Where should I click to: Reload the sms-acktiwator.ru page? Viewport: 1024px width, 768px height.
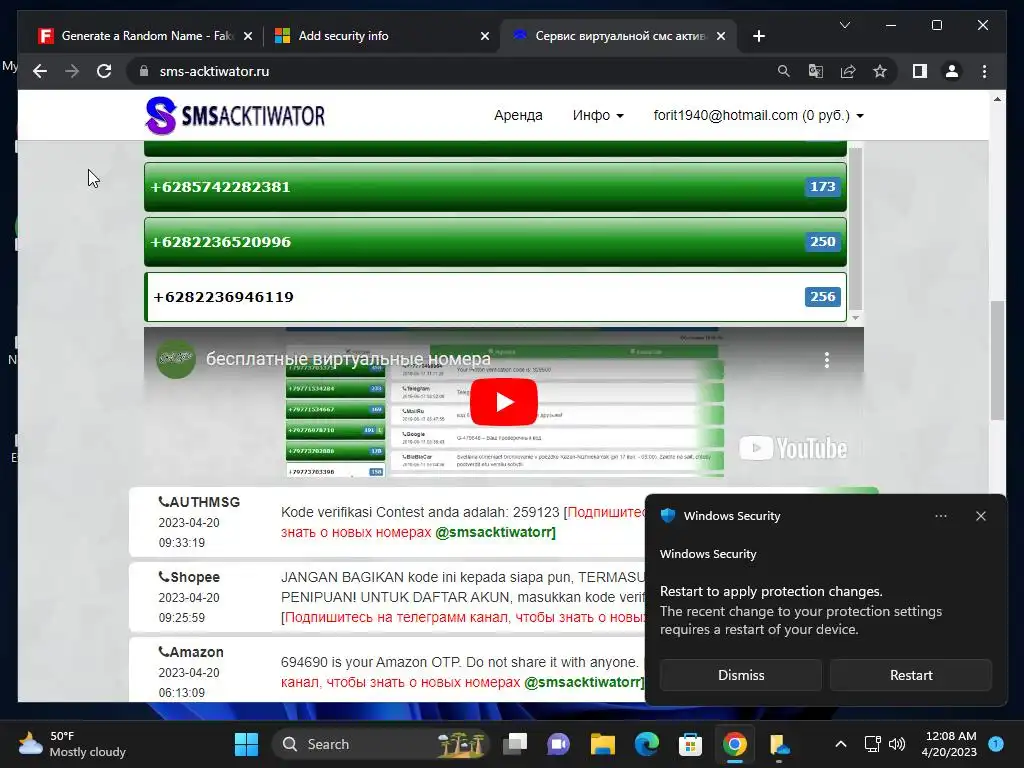pos(104,71)
